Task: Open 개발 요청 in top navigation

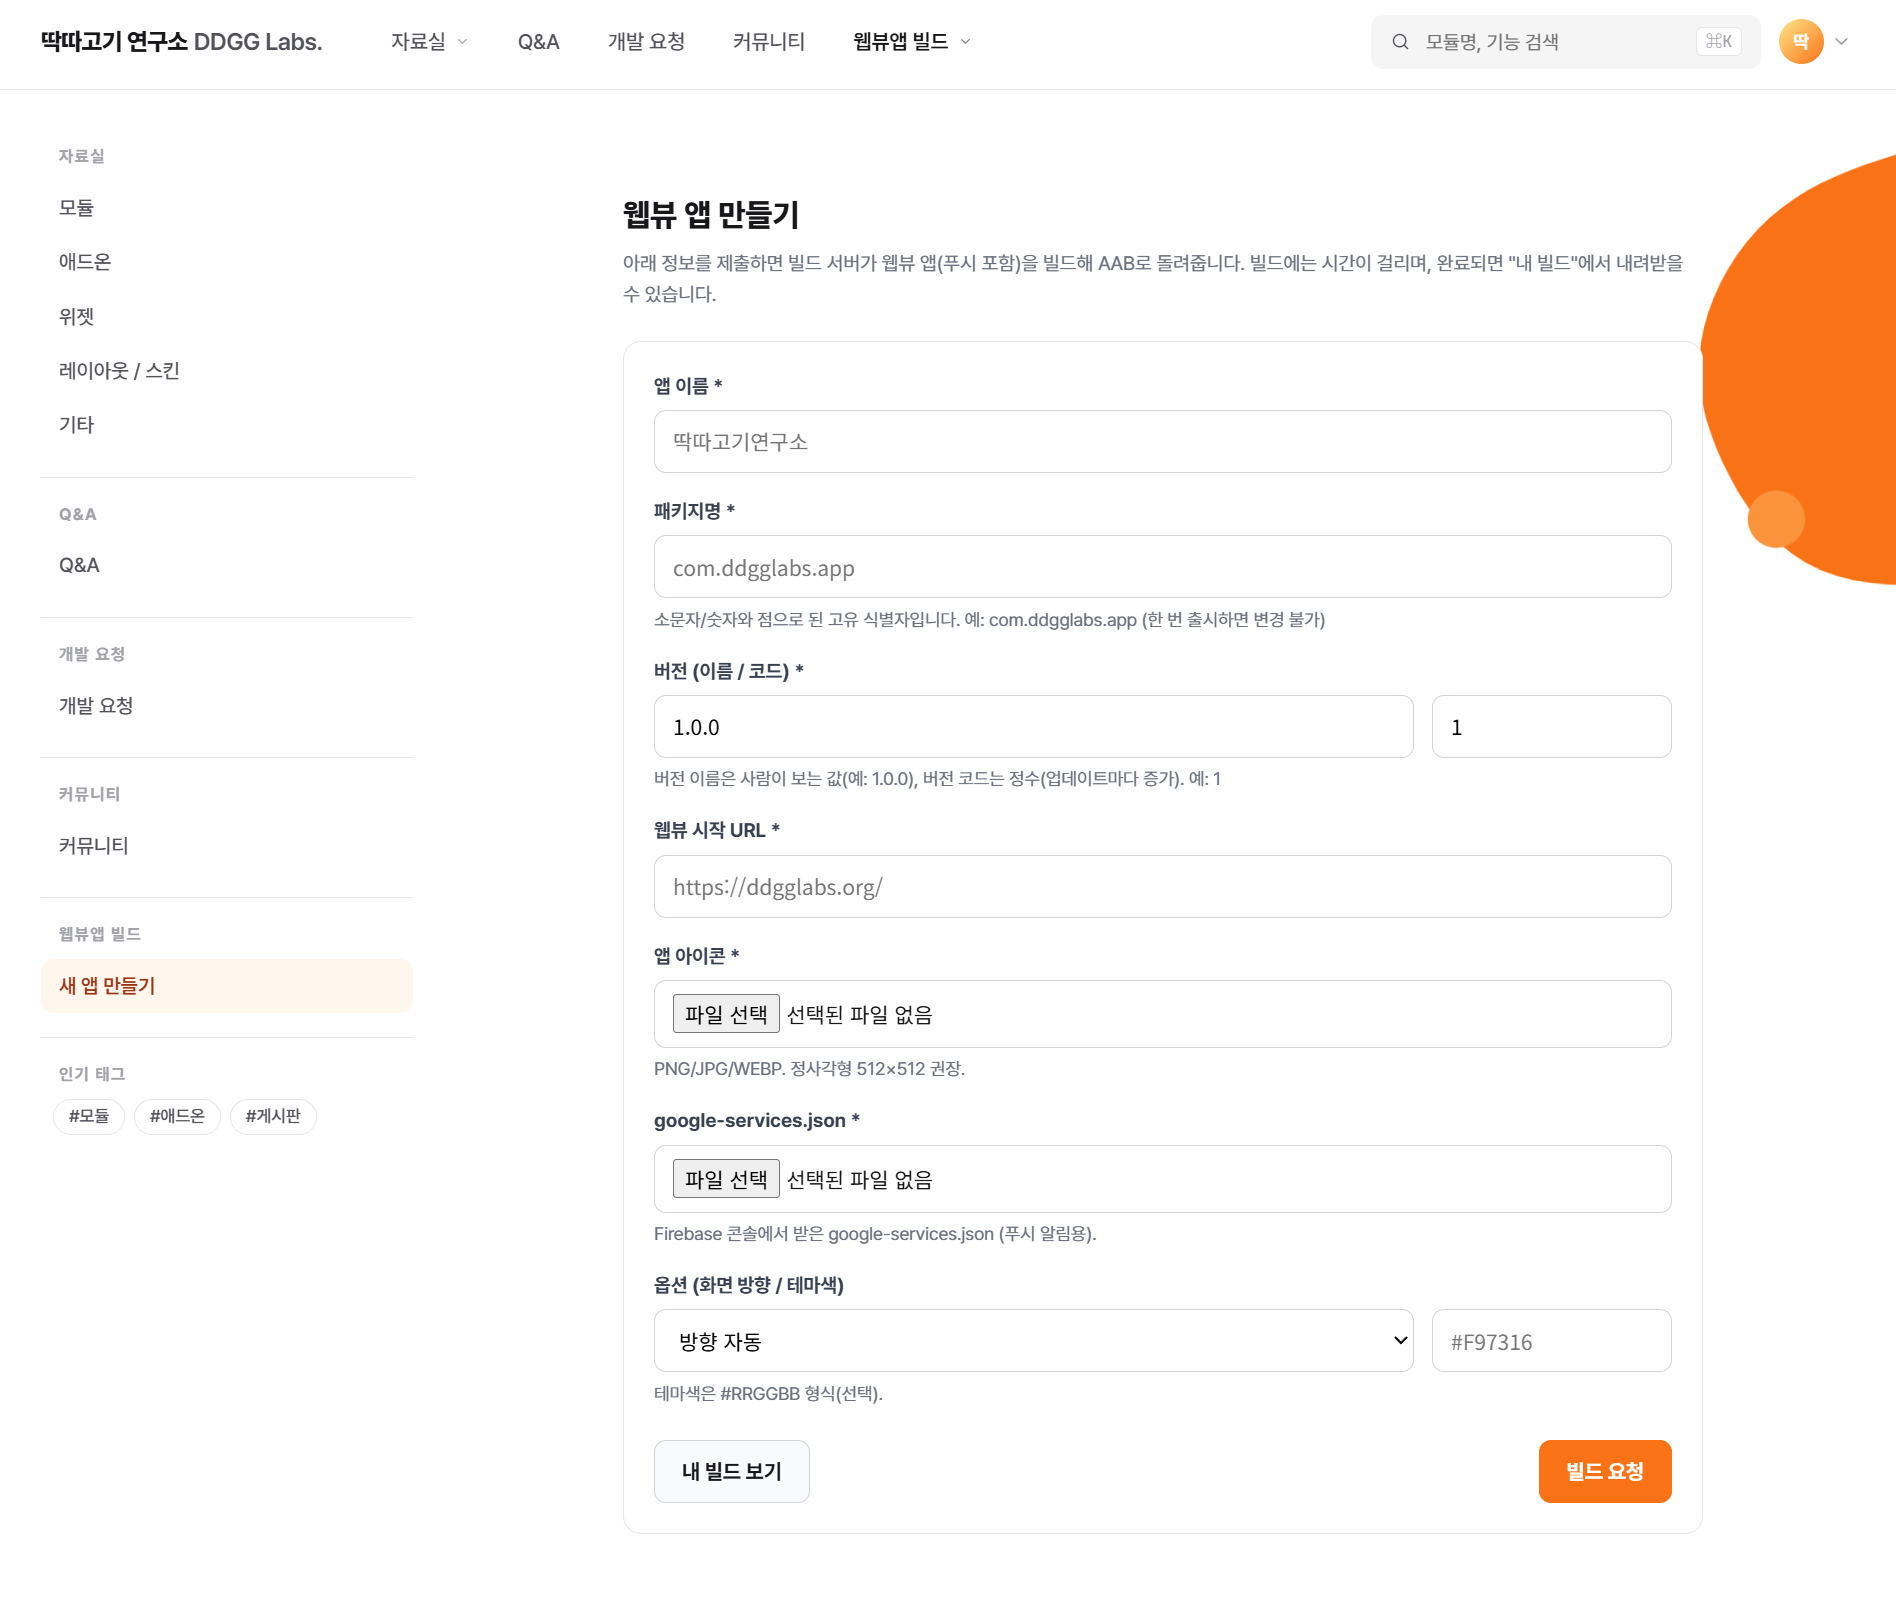Action: tap(646, 42)
